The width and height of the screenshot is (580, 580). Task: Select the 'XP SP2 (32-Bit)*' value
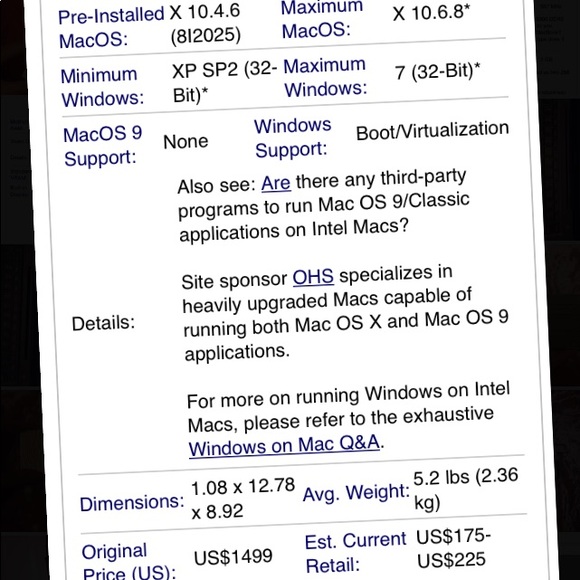pos(225,81)
